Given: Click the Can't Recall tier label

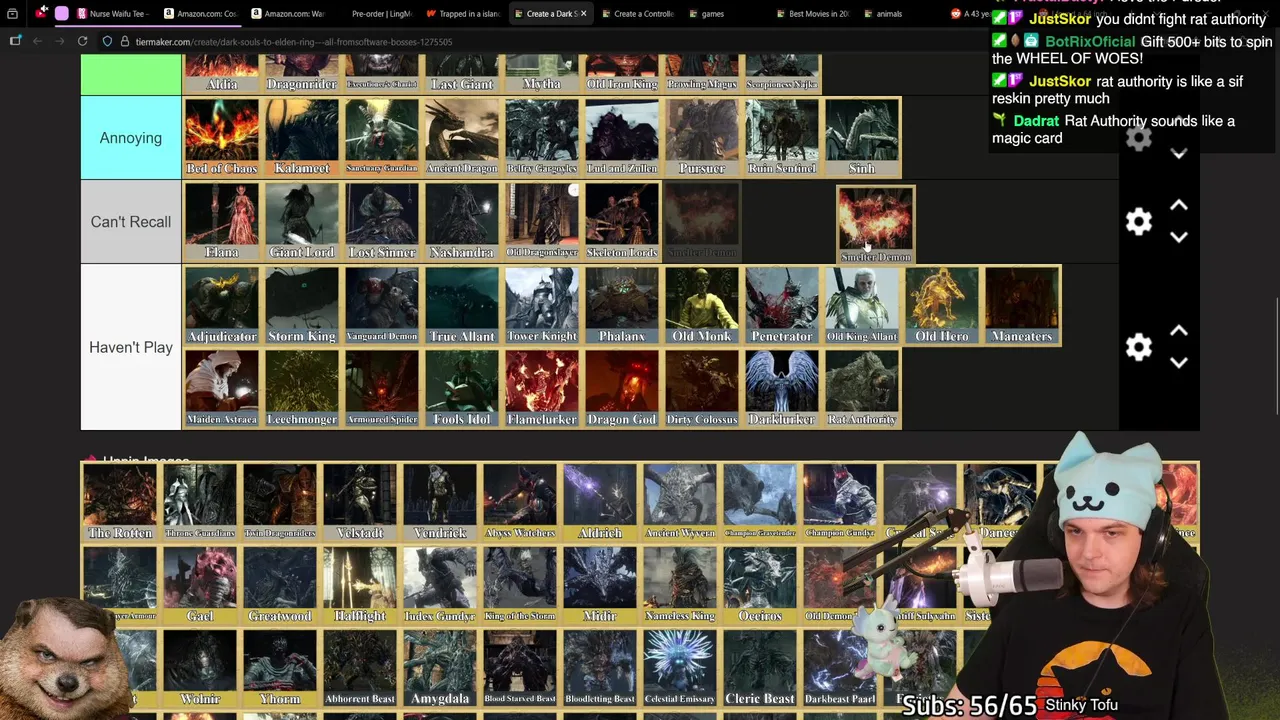Looking at the screenshot, I should click(131, 222).
